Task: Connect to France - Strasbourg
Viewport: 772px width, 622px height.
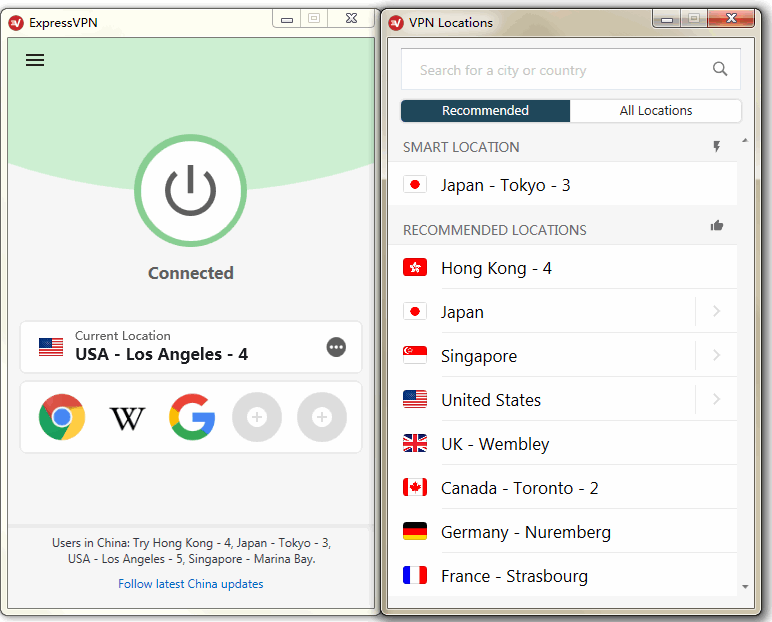Action: point(563,575)
